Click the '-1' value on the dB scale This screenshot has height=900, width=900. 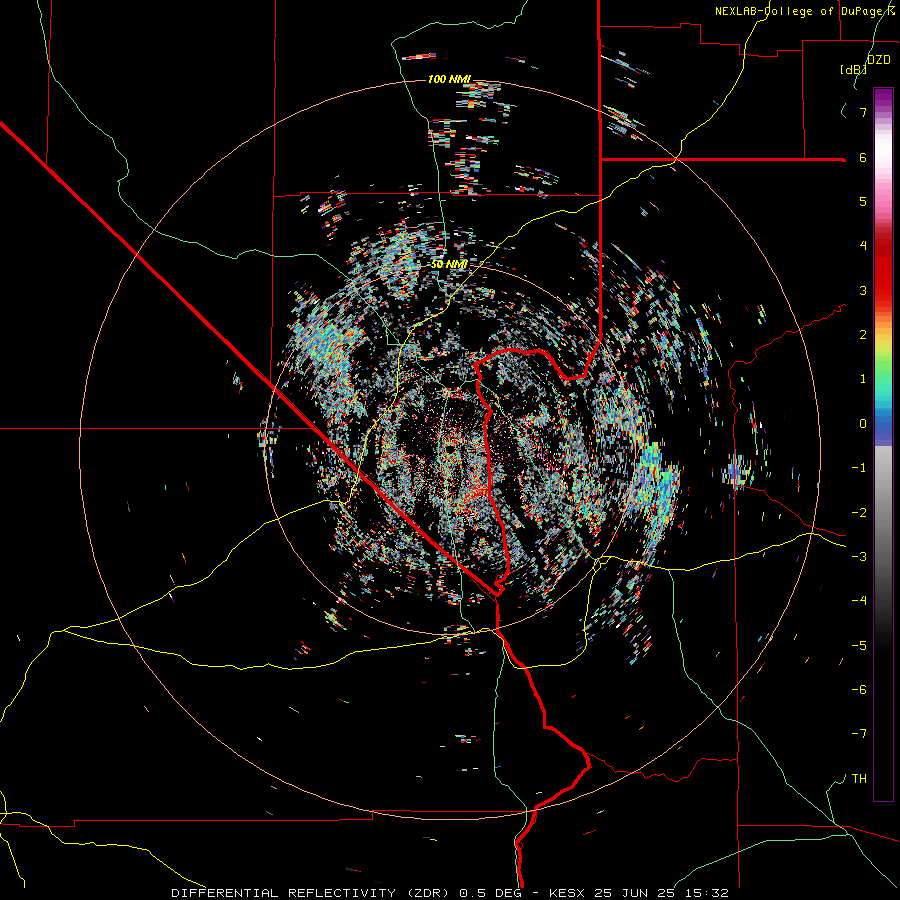pos(859,468)
